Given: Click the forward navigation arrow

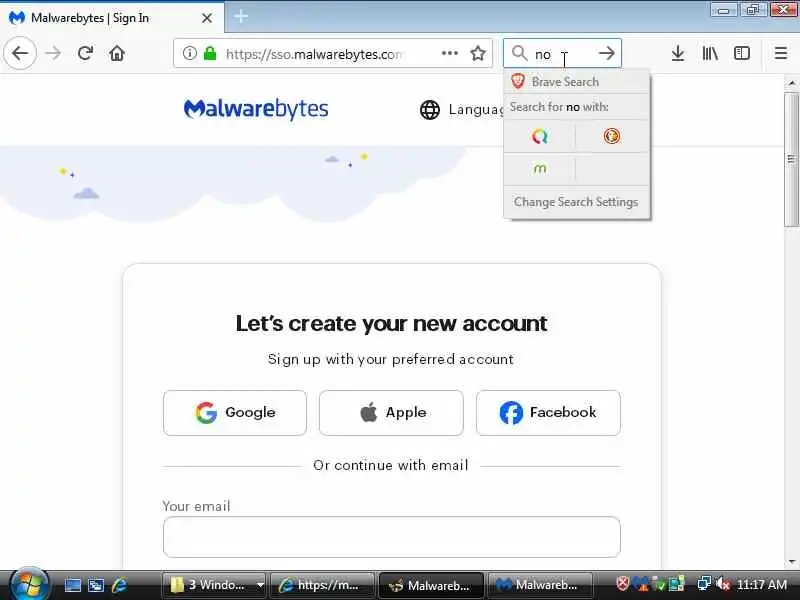Looking at the screenshot, I should 53,53.
